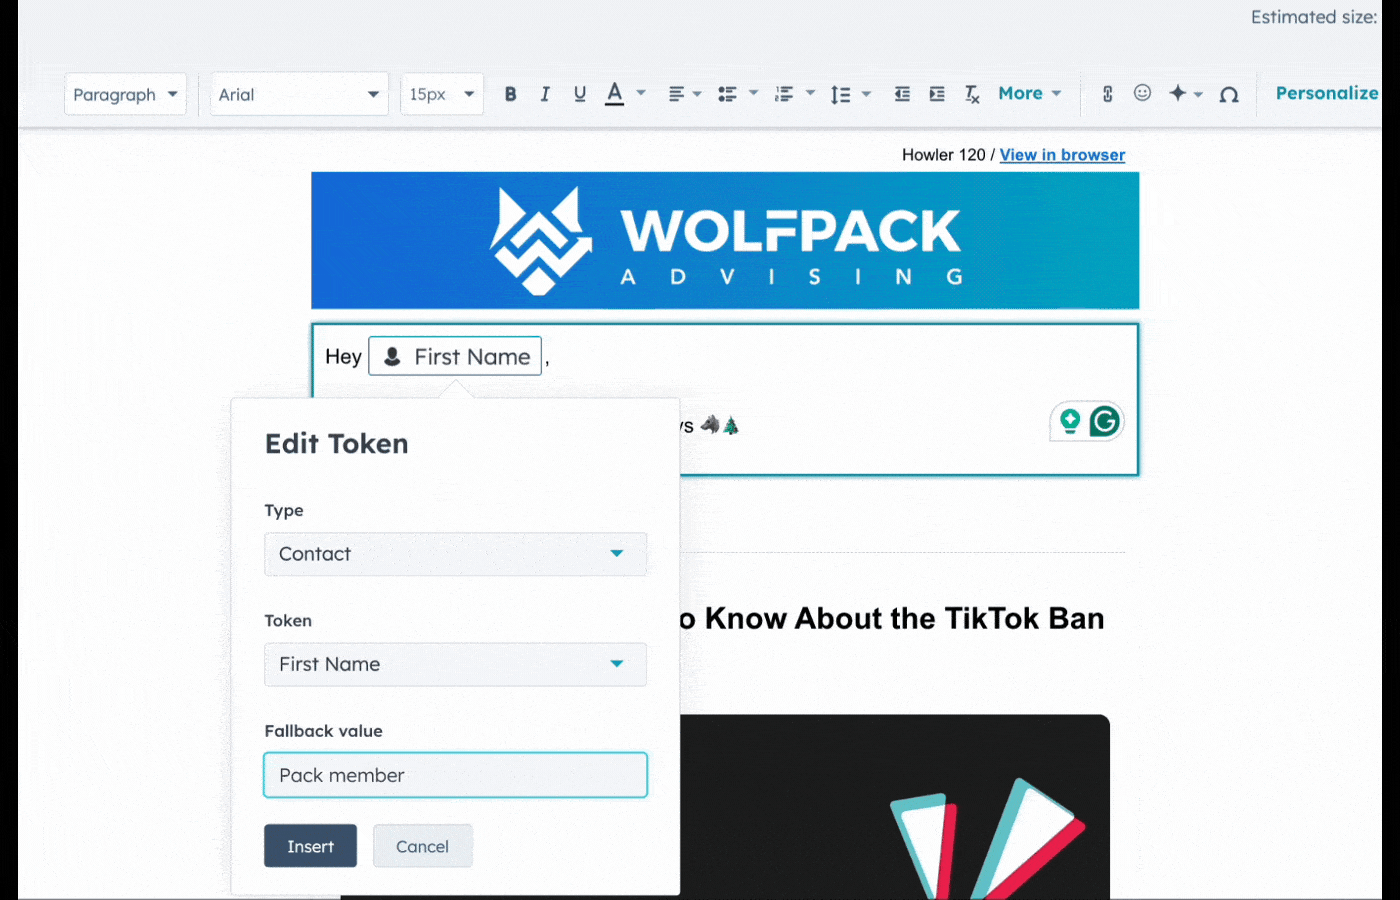The height and width of the screenshot is (900, 1400).
Task: Open the line spacing options
Action: 851,94
